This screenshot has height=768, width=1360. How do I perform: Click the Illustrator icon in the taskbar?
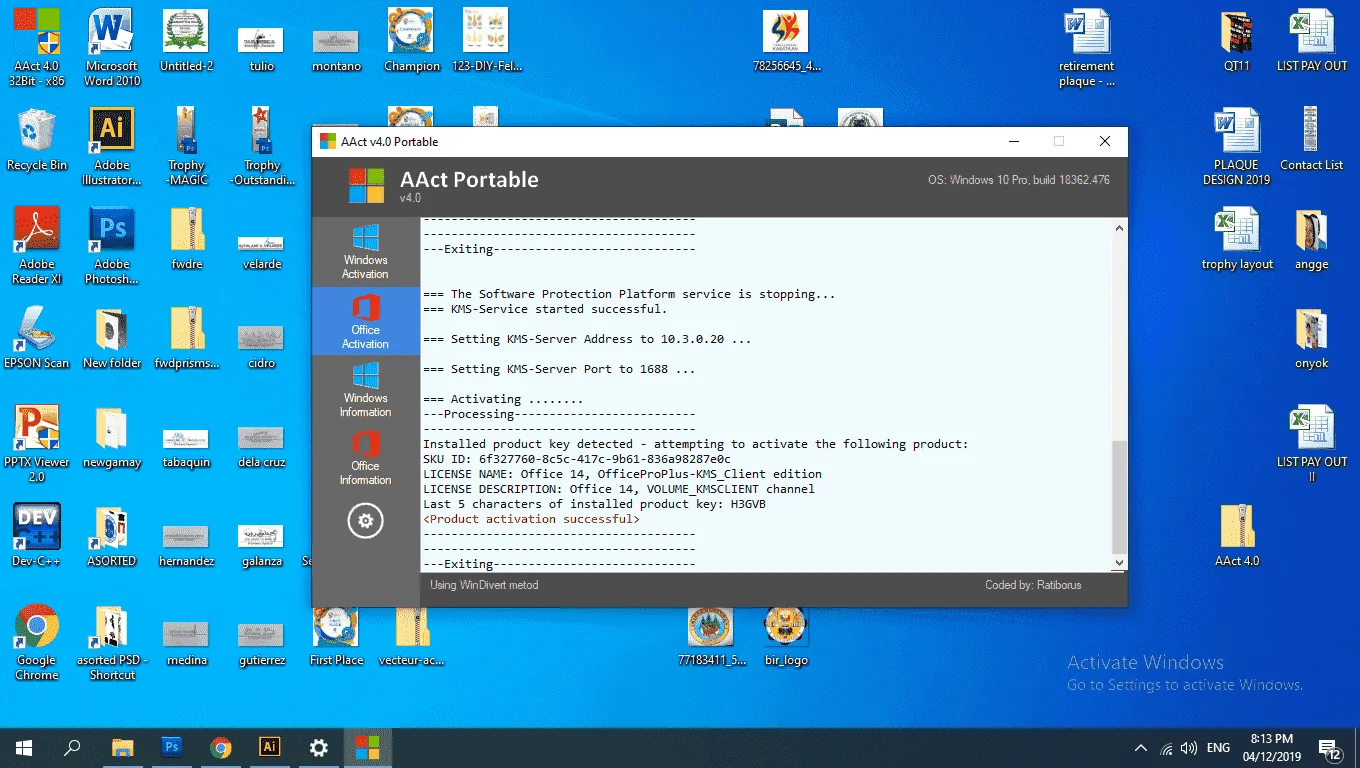[x=269, y=747]
